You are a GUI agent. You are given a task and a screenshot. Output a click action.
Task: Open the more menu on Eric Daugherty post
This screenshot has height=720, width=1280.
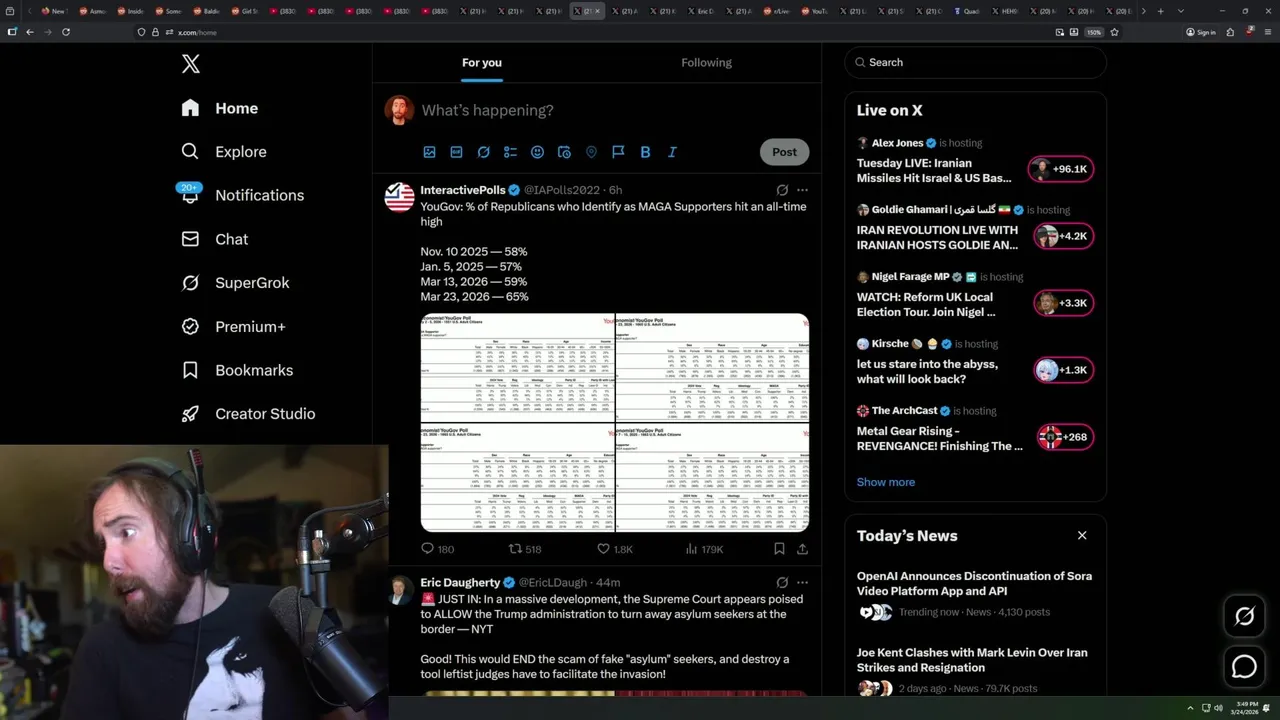pos(802,582)
